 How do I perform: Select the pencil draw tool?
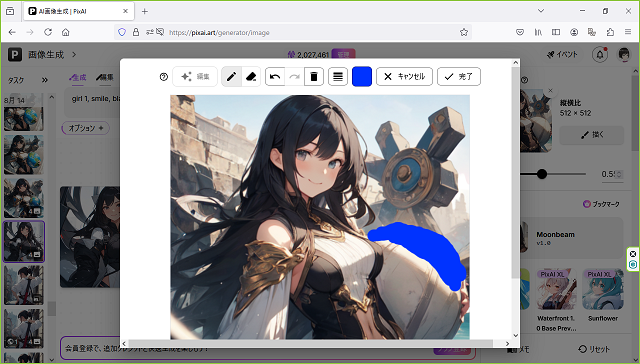click(231, 77)
